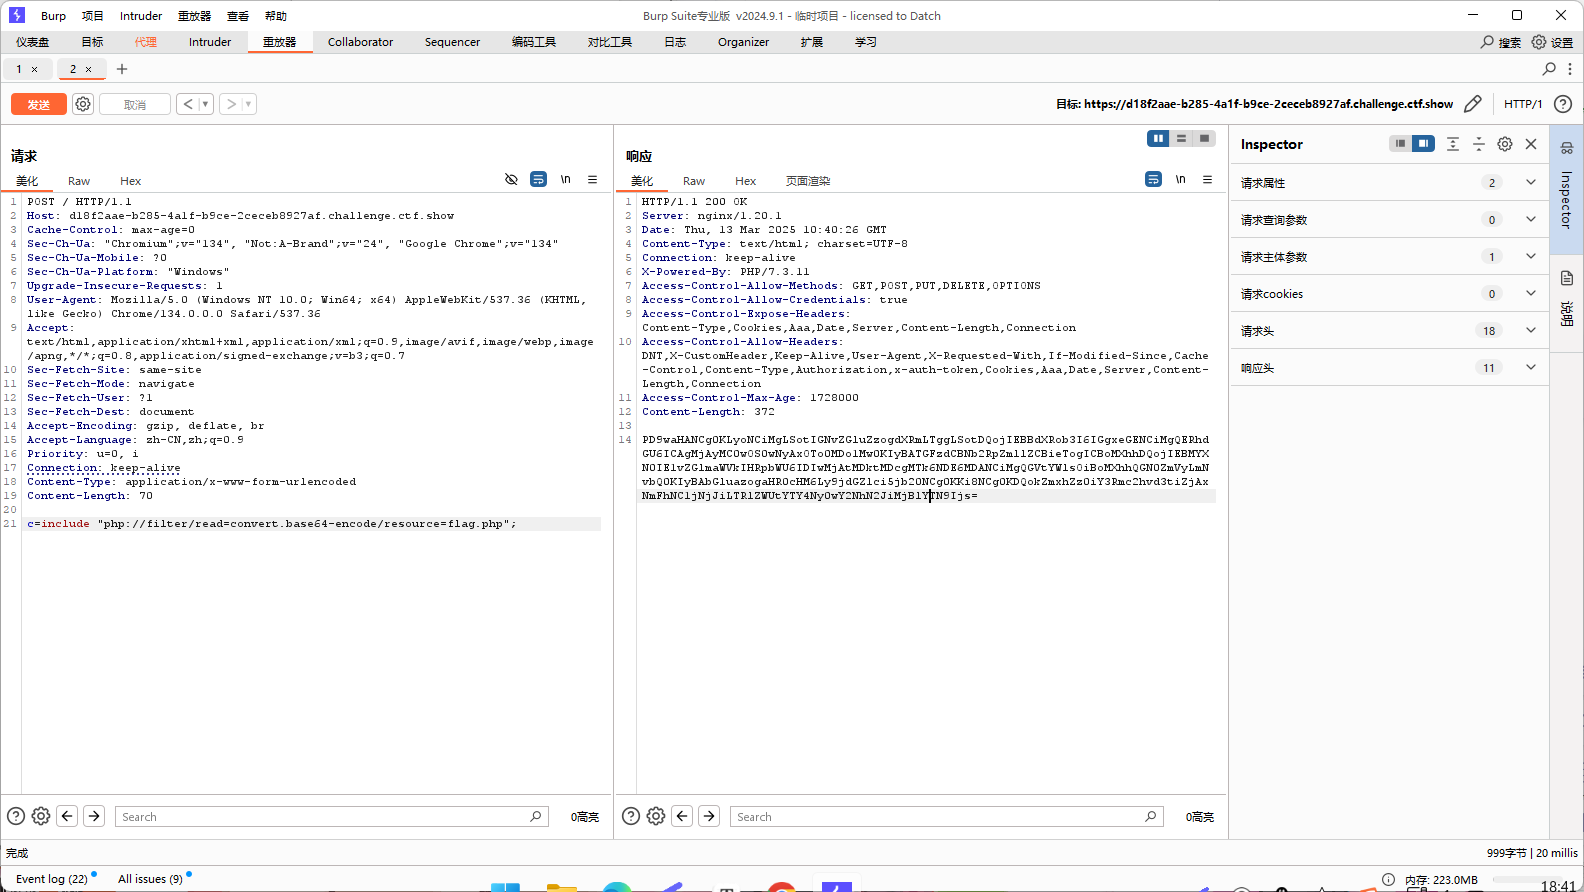Click request search help icon
Viewport: 1584px width, 892px height.
(16, 816)
